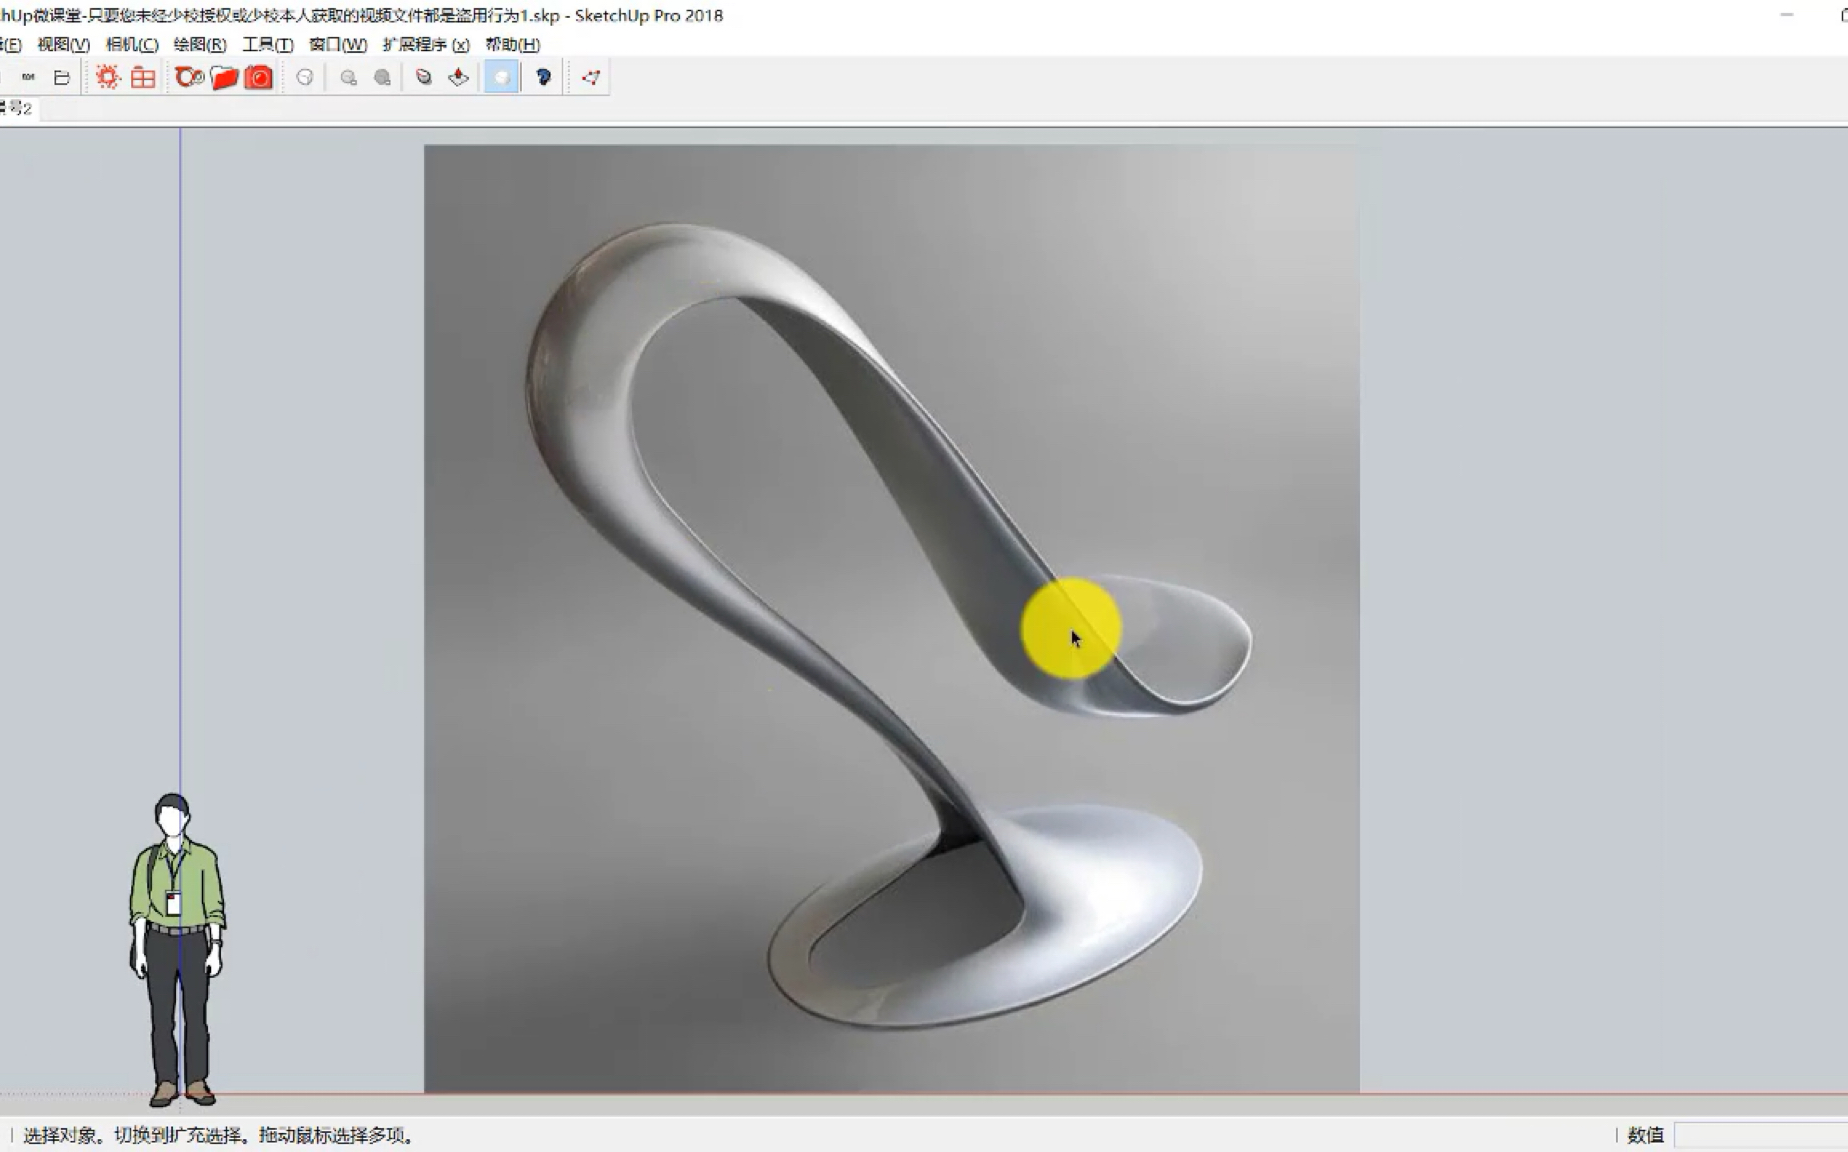Click the red grid table icon

[x=143, y=77]
